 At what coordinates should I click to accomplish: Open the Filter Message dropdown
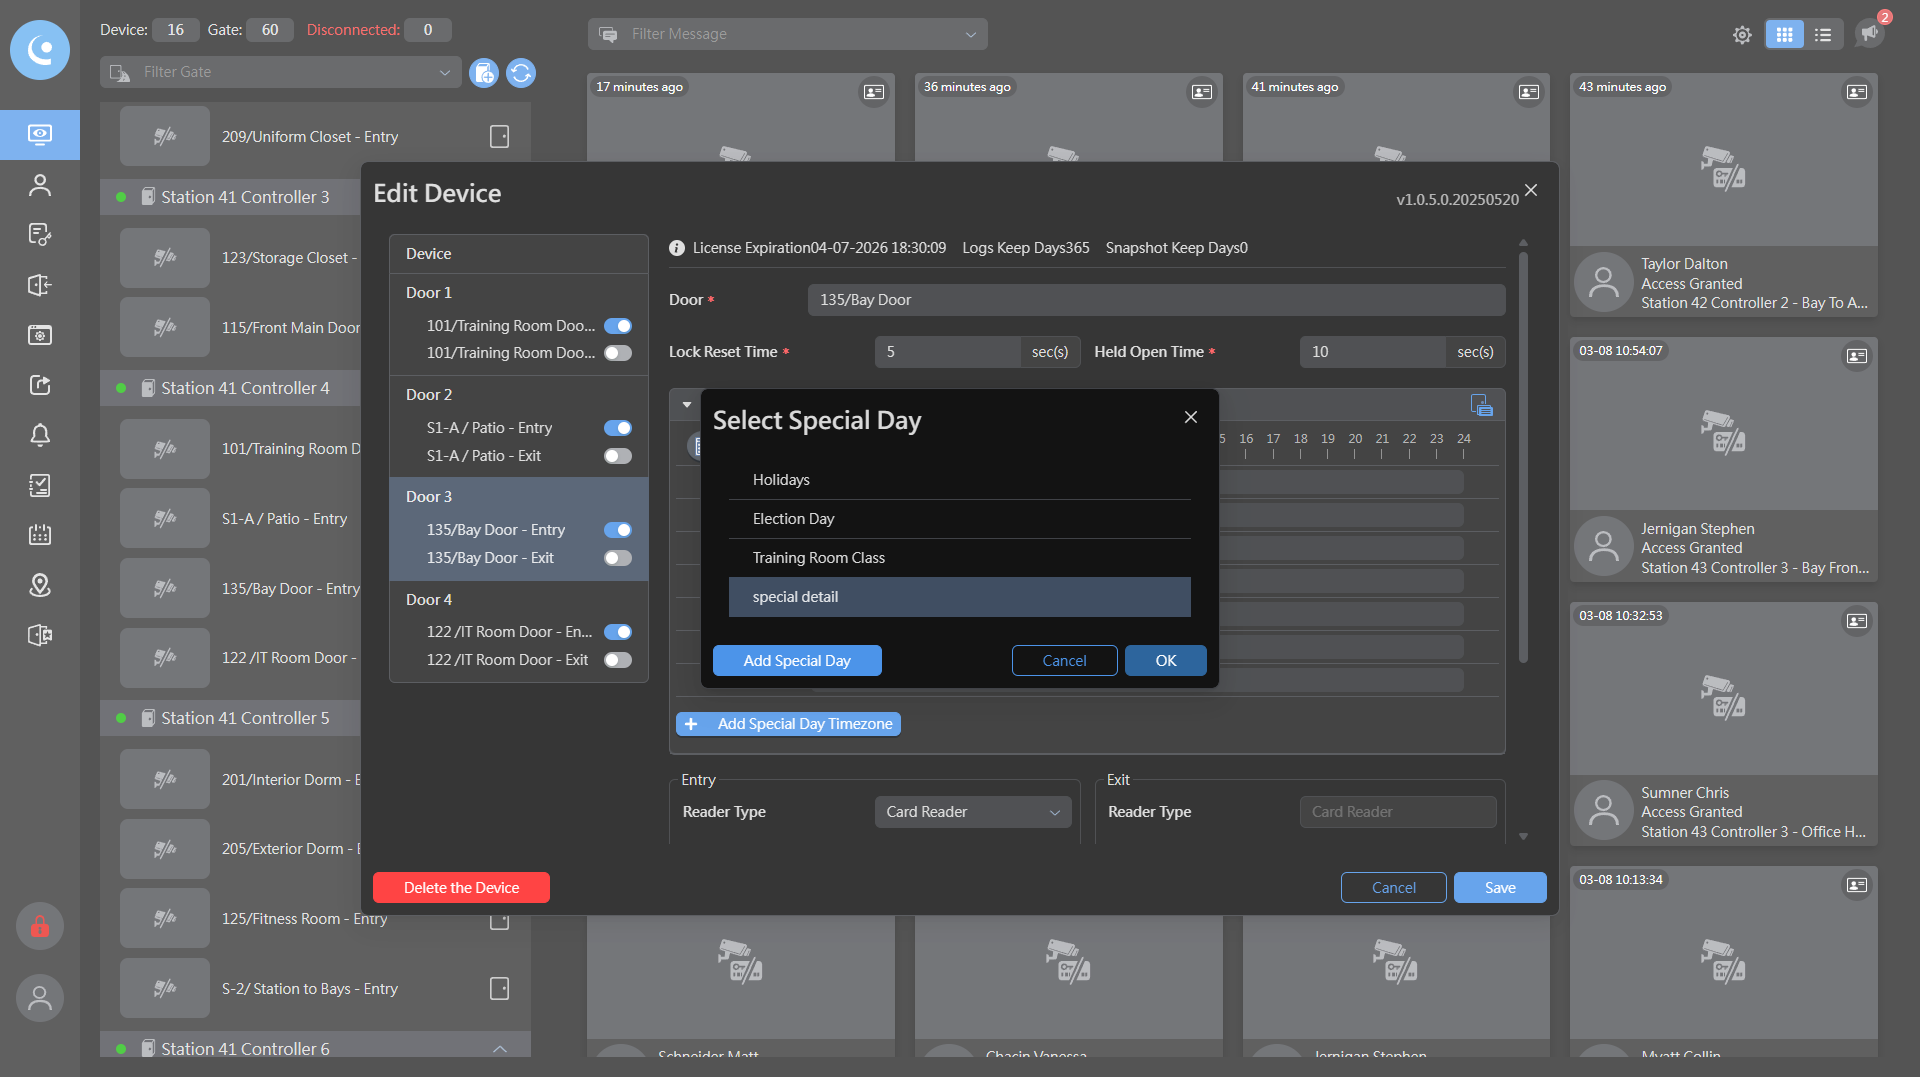788,34
